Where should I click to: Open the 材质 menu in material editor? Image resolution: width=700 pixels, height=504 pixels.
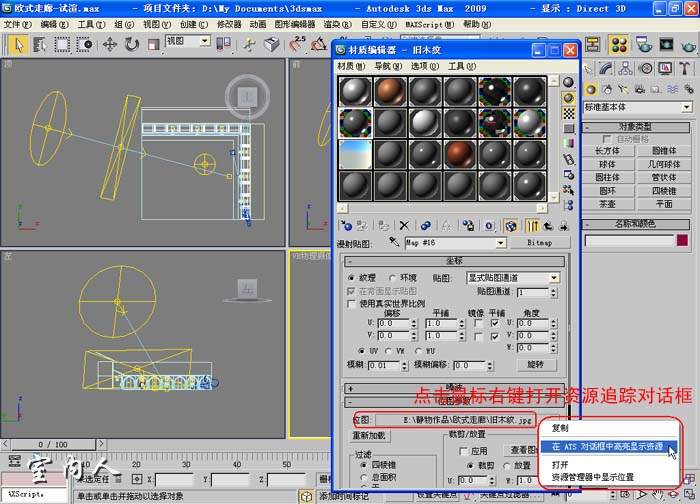(351, 66)
